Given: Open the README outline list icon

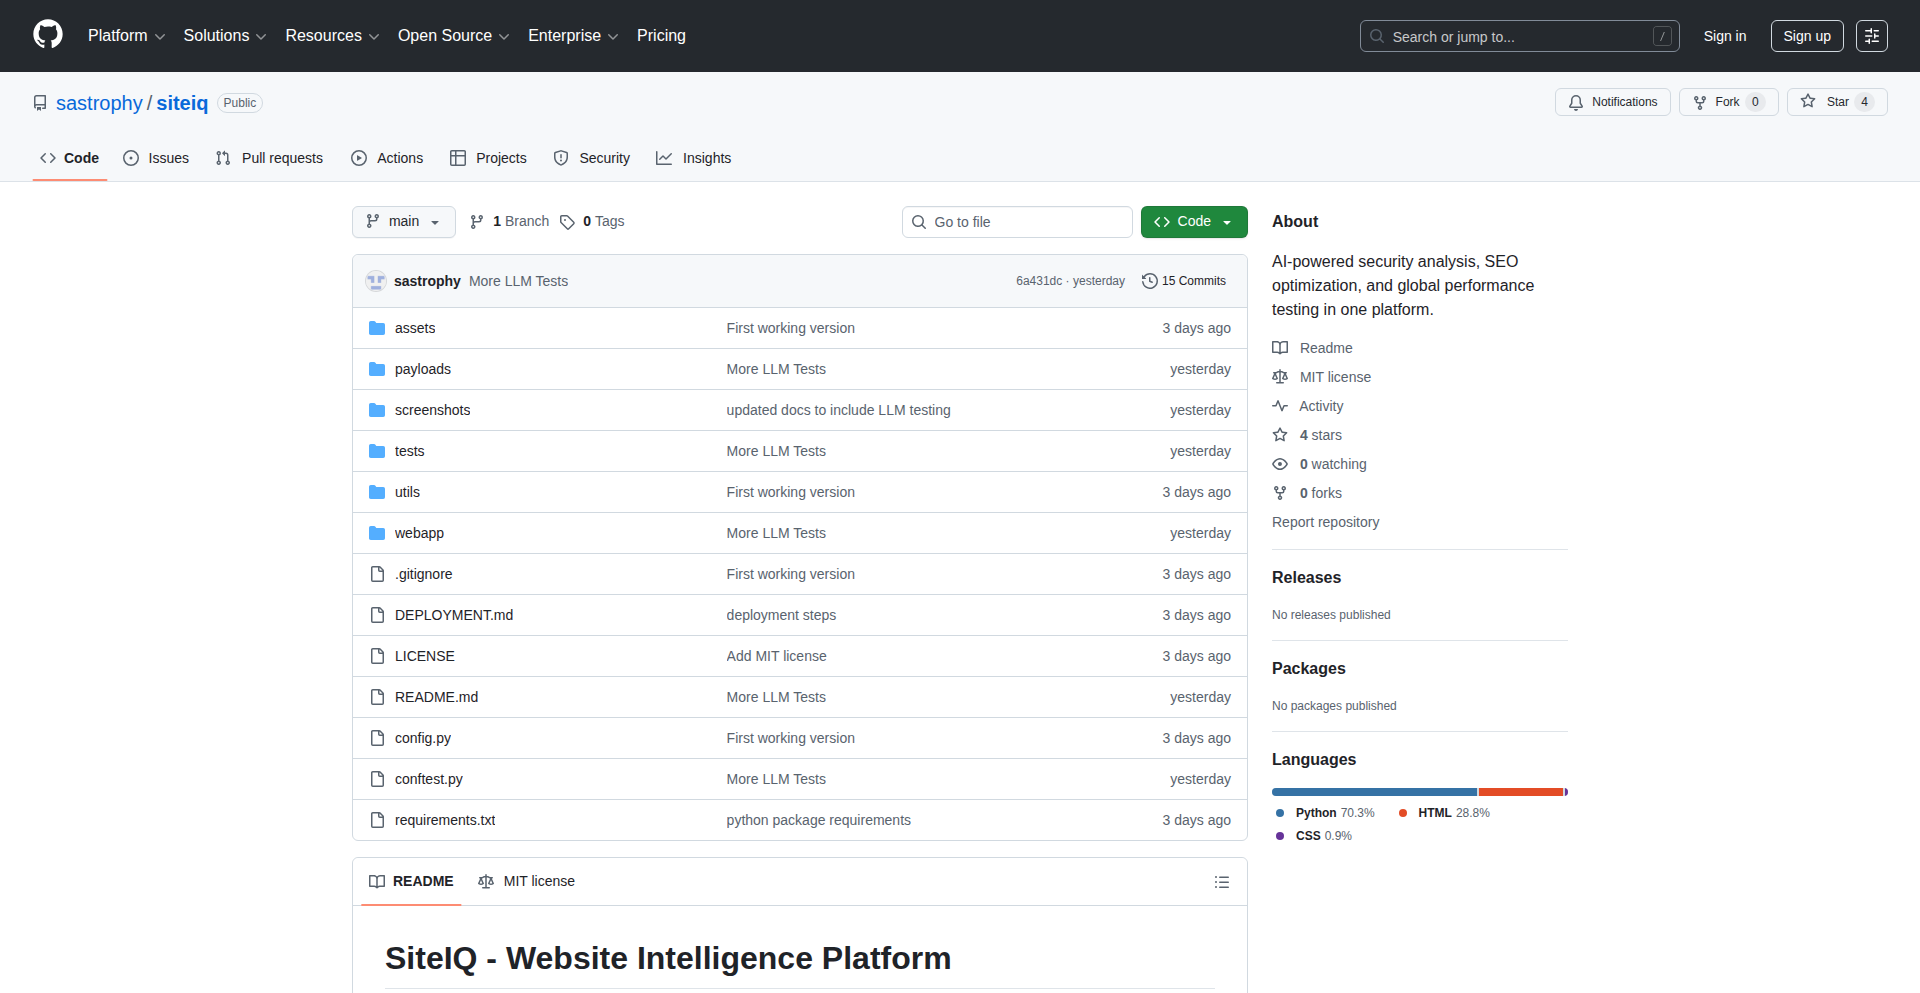Looking at the screenshot, I should tap(1221, 881).
